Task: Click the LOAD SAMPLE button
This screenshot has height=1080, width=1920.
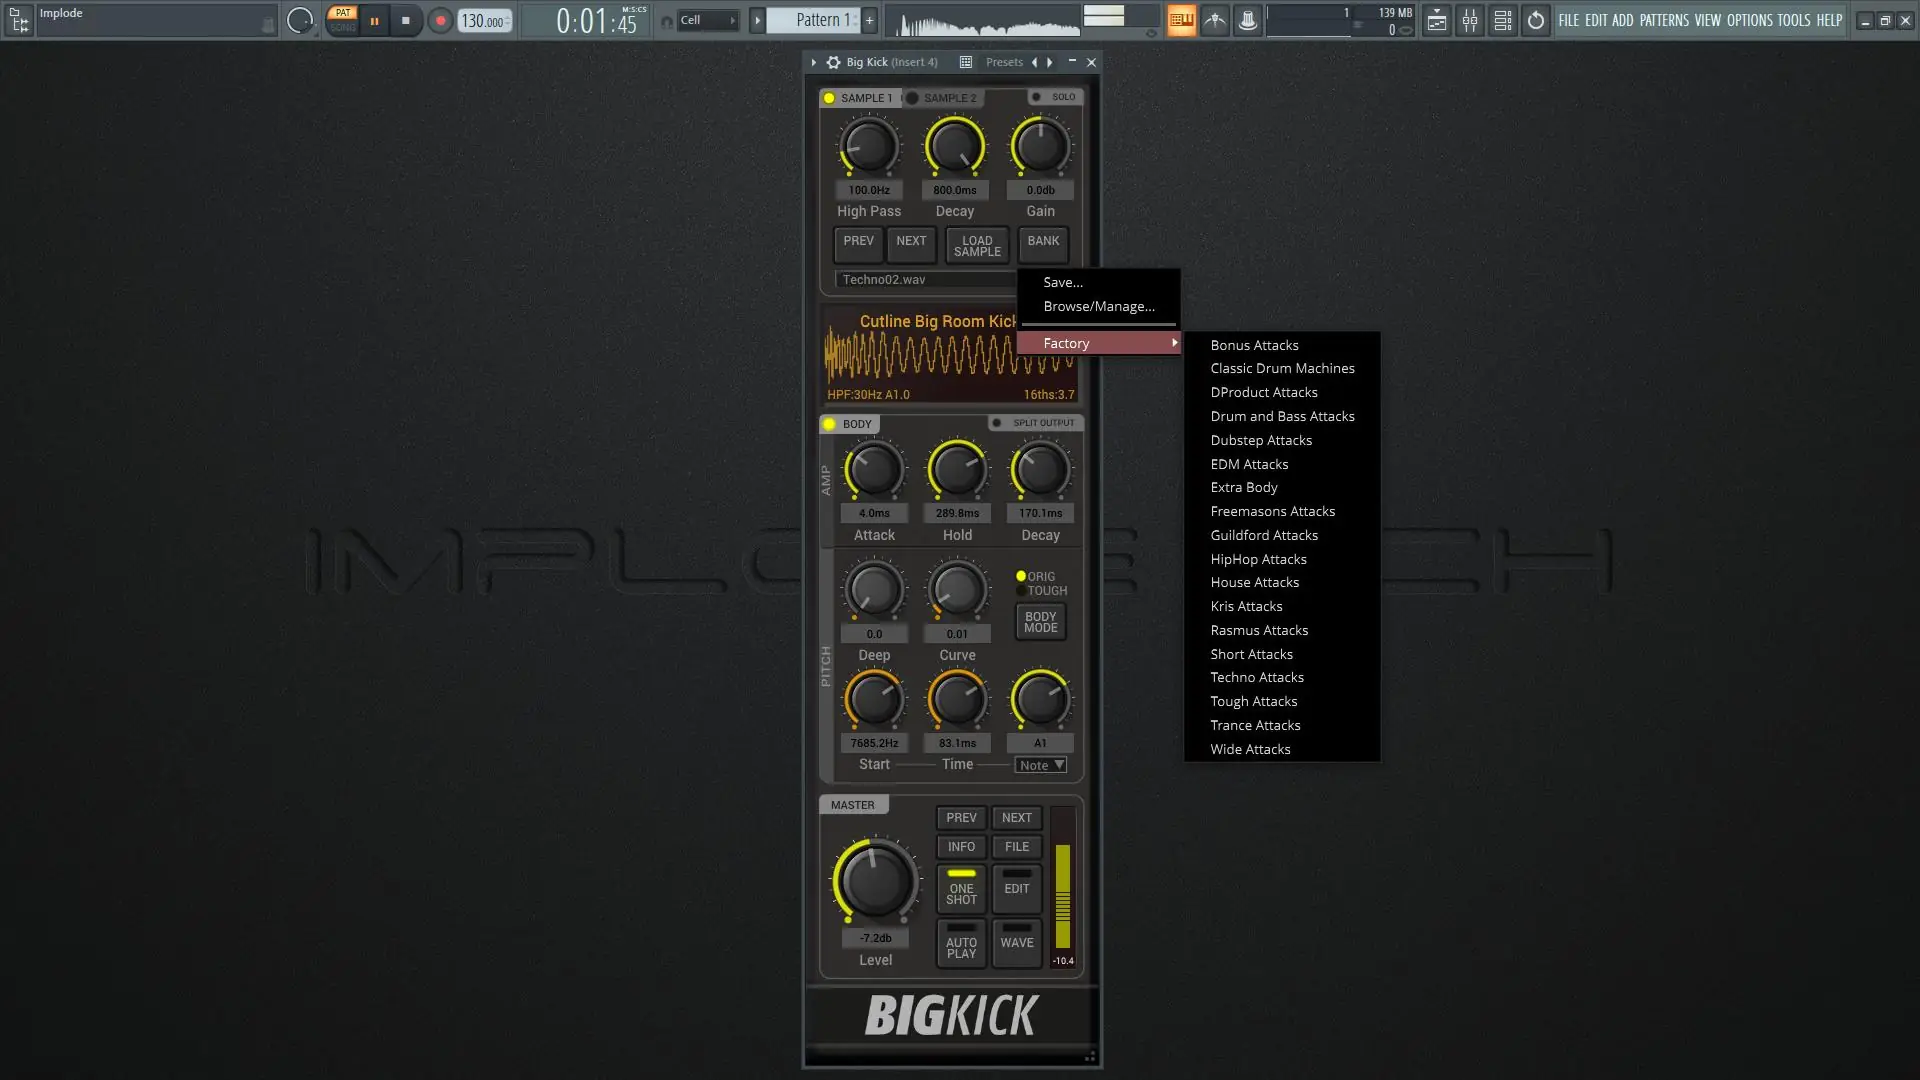Action: 976,246
